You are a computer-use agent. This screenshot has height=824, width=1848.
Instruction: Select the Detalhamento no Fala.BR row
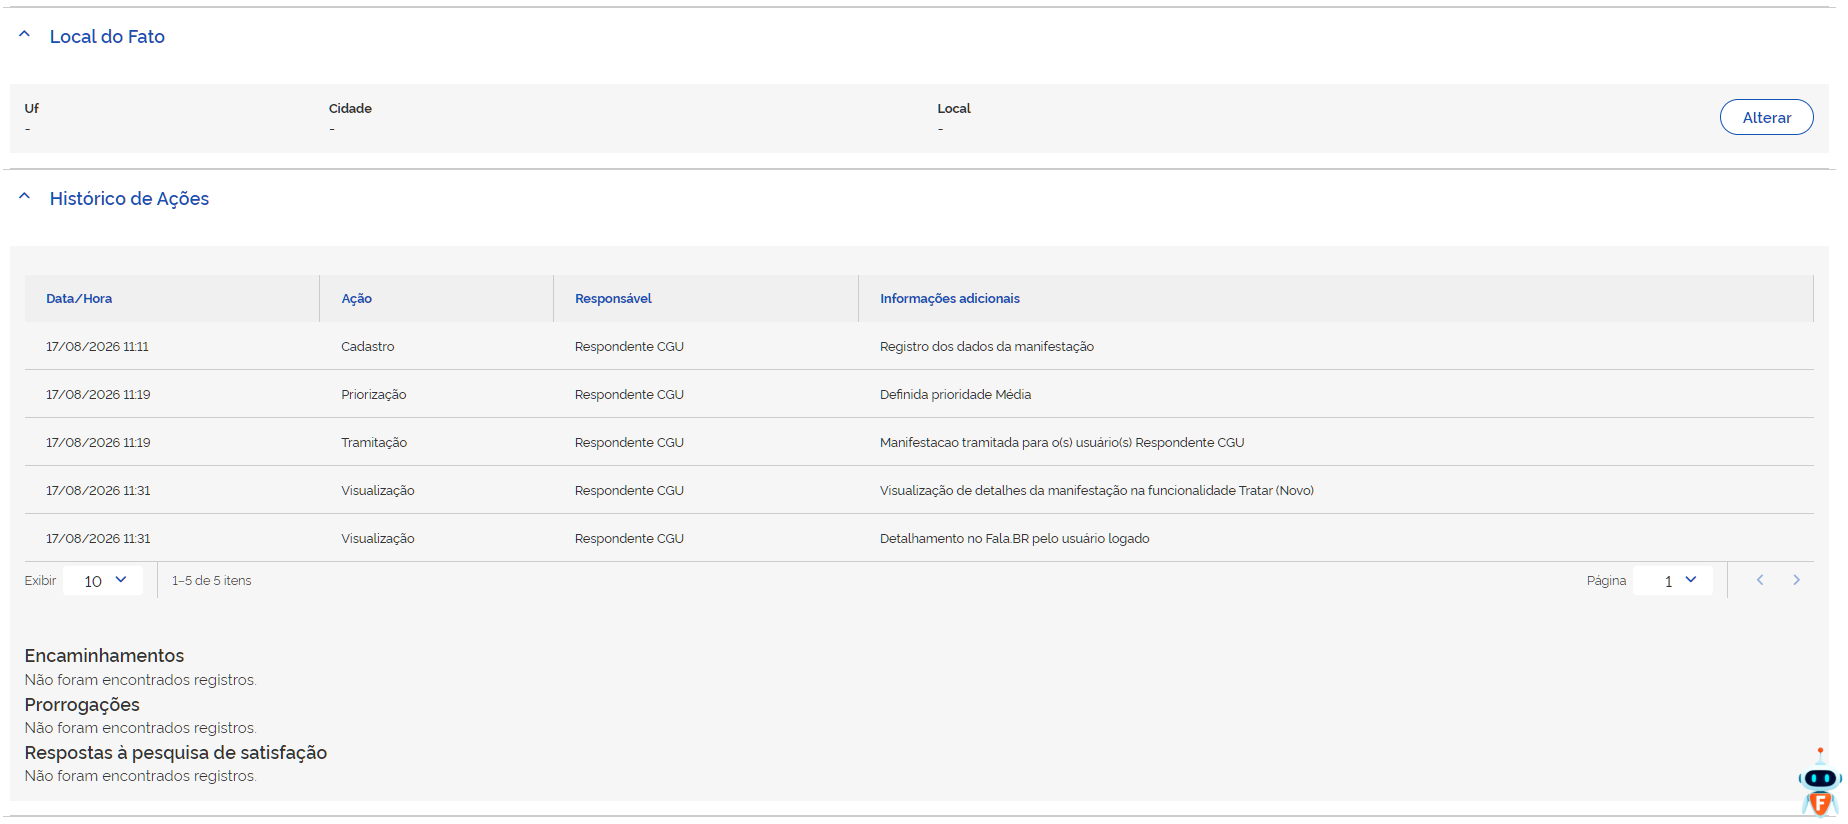[x=919, y=538]
